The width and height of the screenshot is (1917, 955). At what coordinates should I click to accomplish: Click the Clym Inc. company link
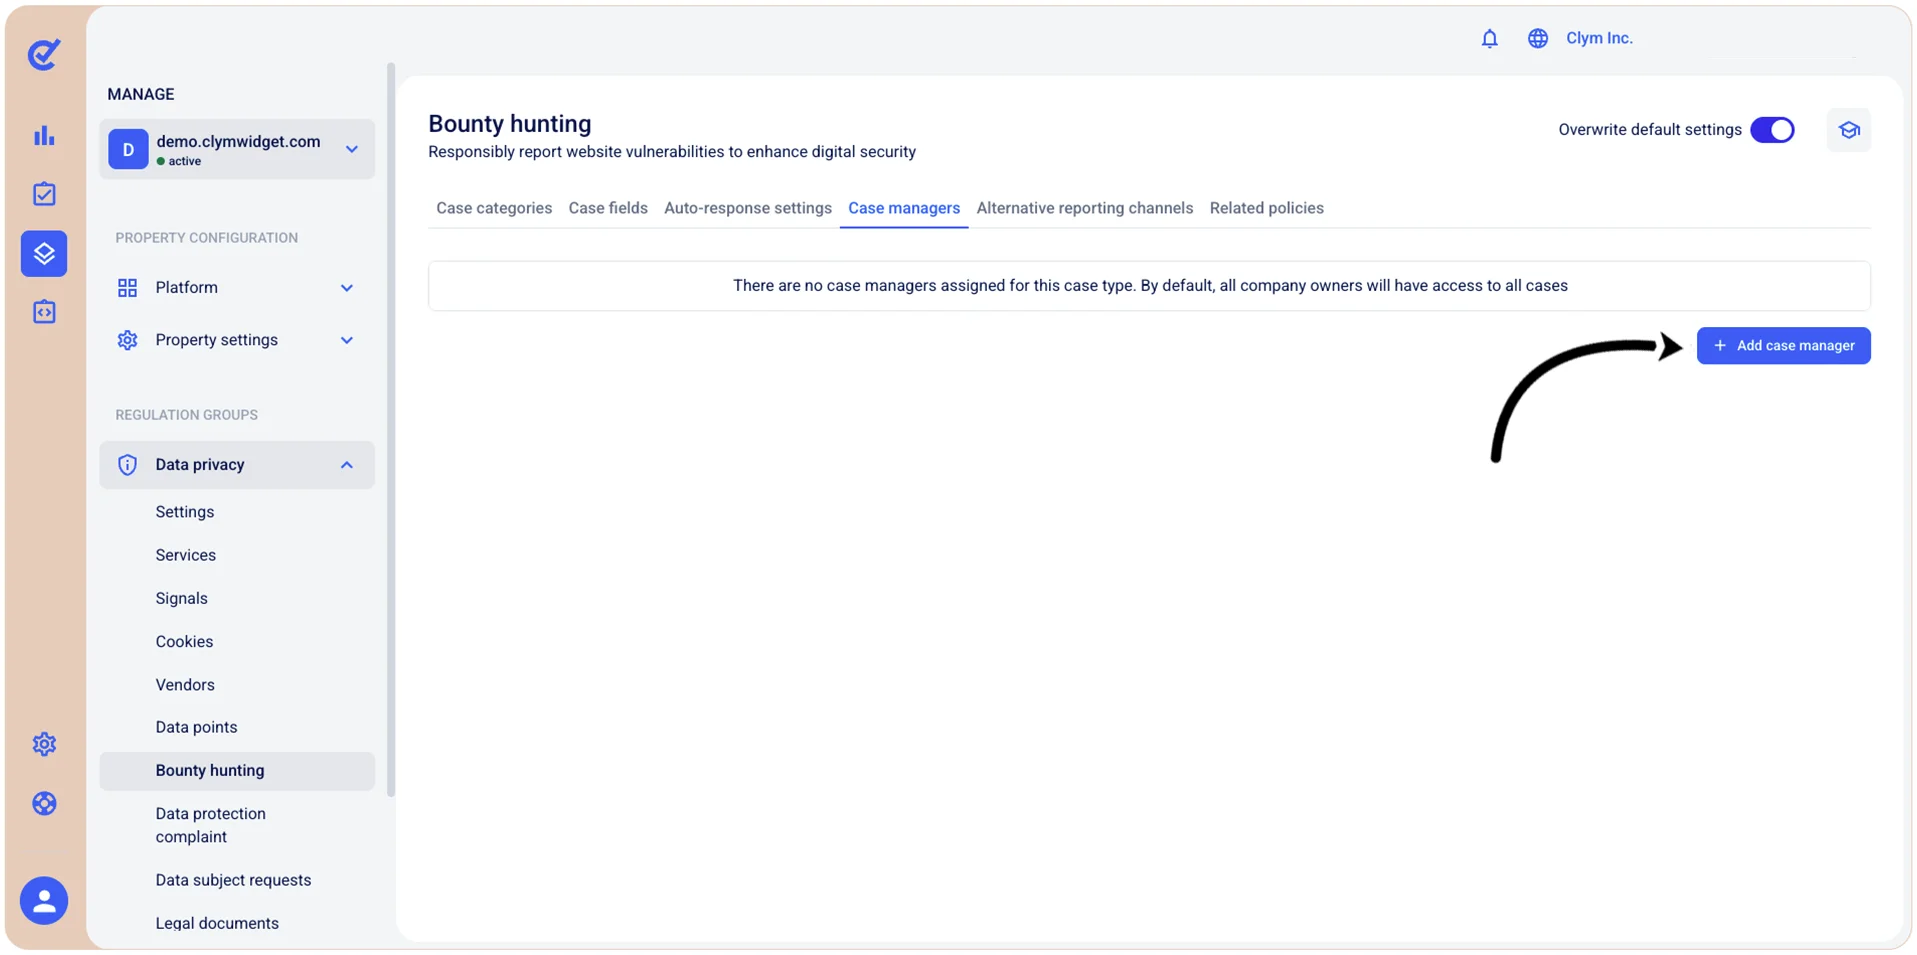[1599, 38]
